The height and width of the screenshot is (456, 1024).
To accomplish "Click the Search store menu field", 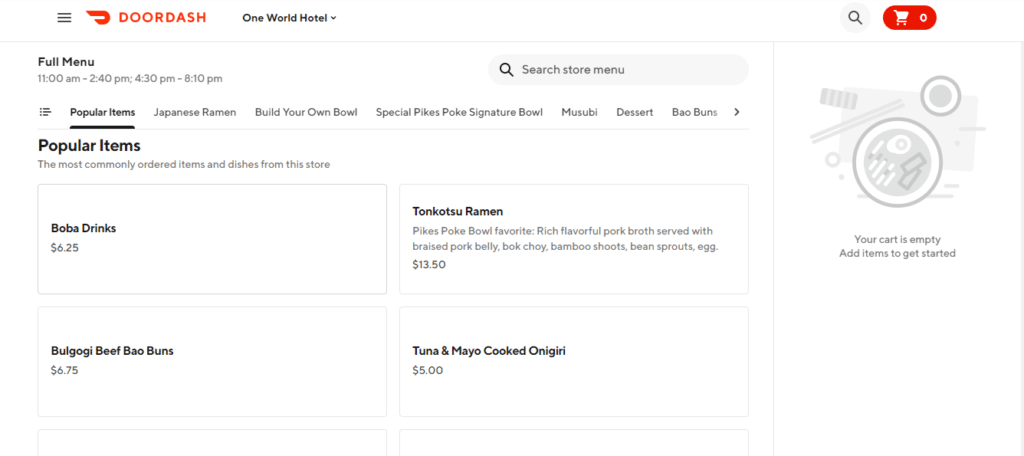I will (618, 70).
